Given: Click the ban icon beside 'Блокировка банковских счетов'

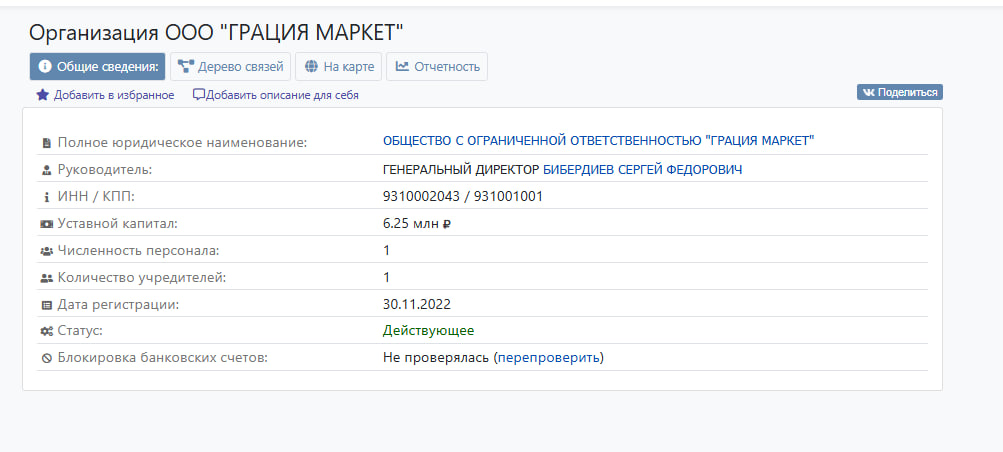Looking at the screenshot, I should click(46, 358).
